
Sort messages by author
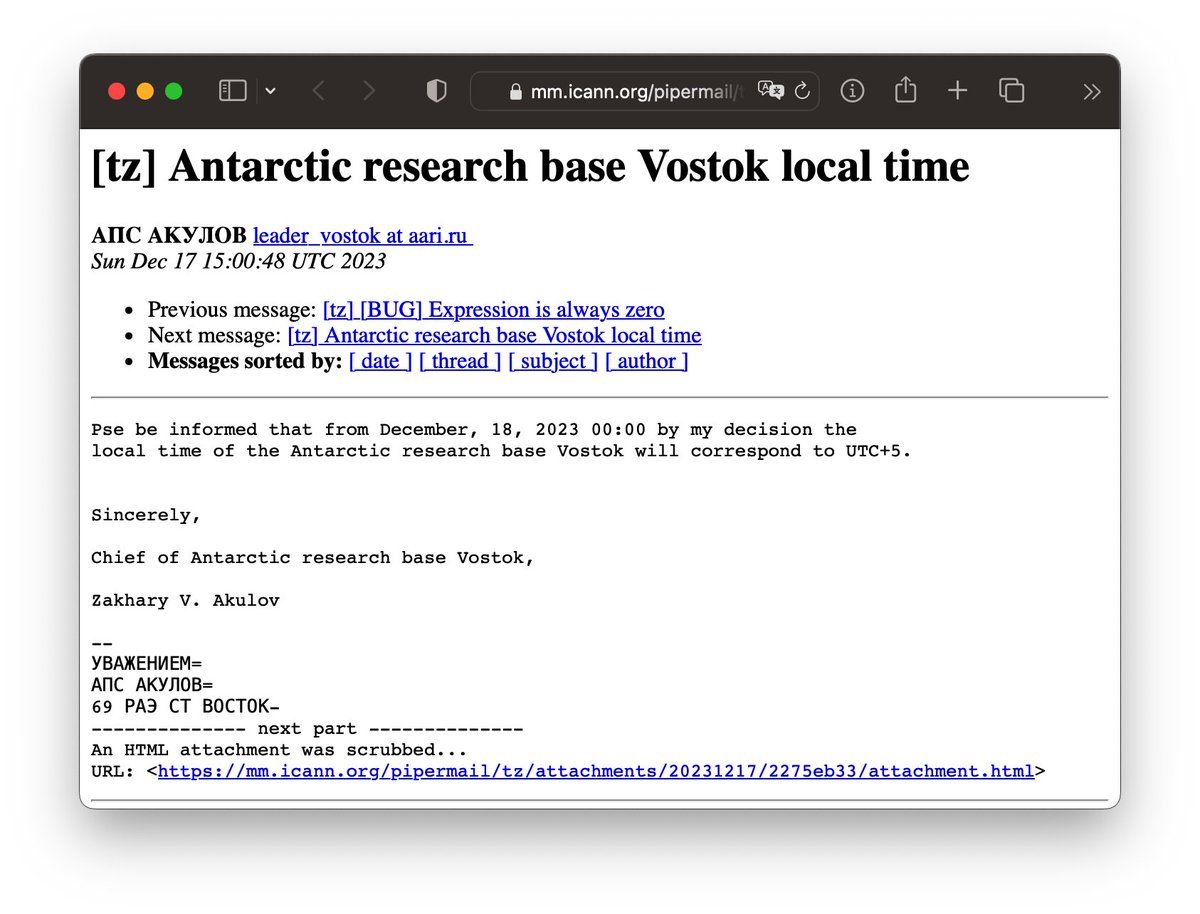tap(646, 361)
